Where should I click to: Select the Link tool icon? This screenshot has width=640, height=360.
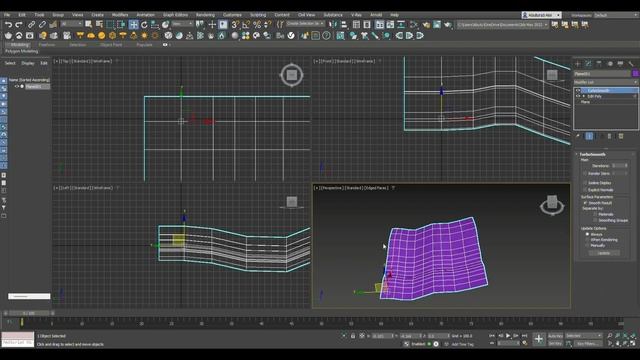click(x=31, y=25)
